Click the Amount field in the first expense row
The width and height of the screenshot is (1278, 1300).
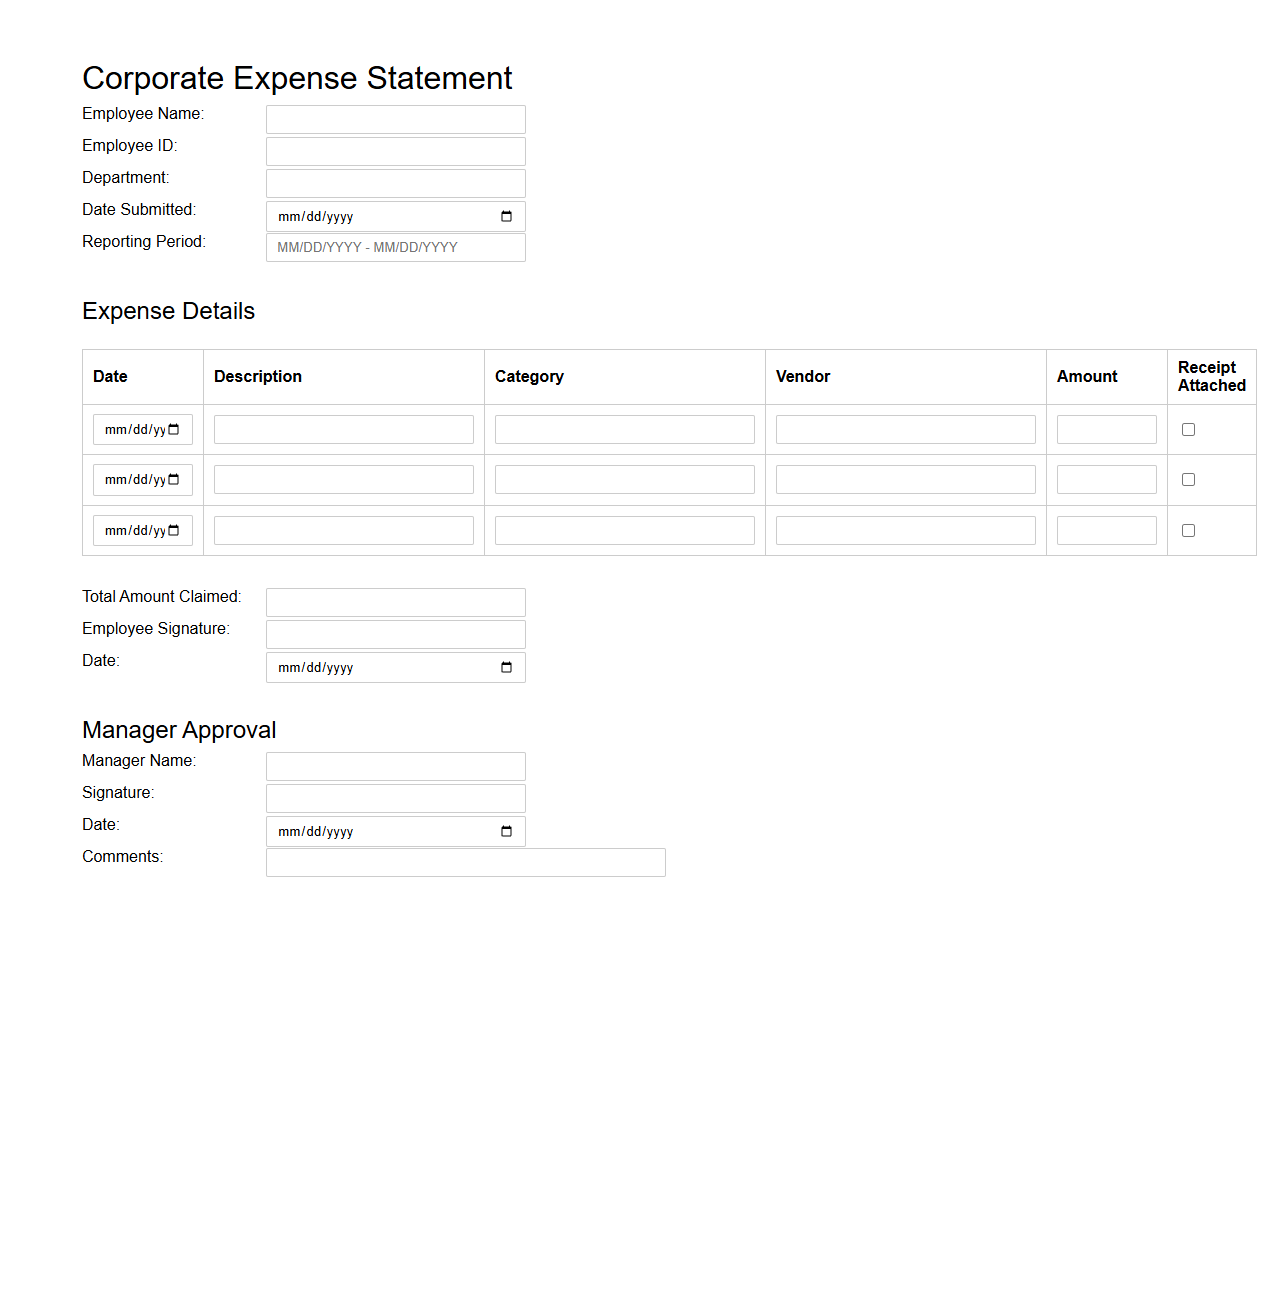[x=1106, y=429]
